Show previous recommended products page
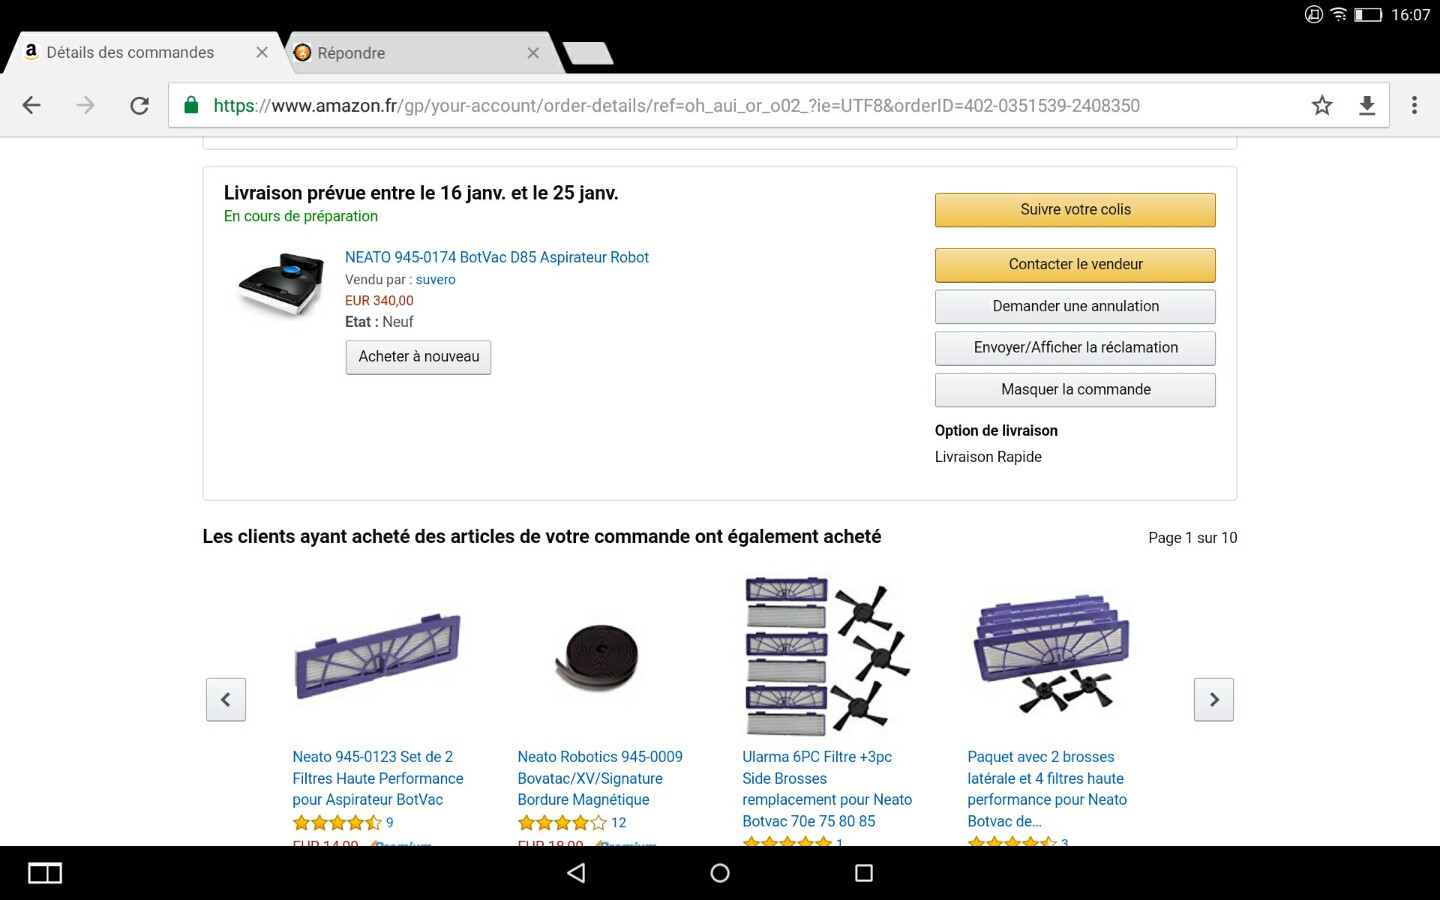 click(226, 700)
